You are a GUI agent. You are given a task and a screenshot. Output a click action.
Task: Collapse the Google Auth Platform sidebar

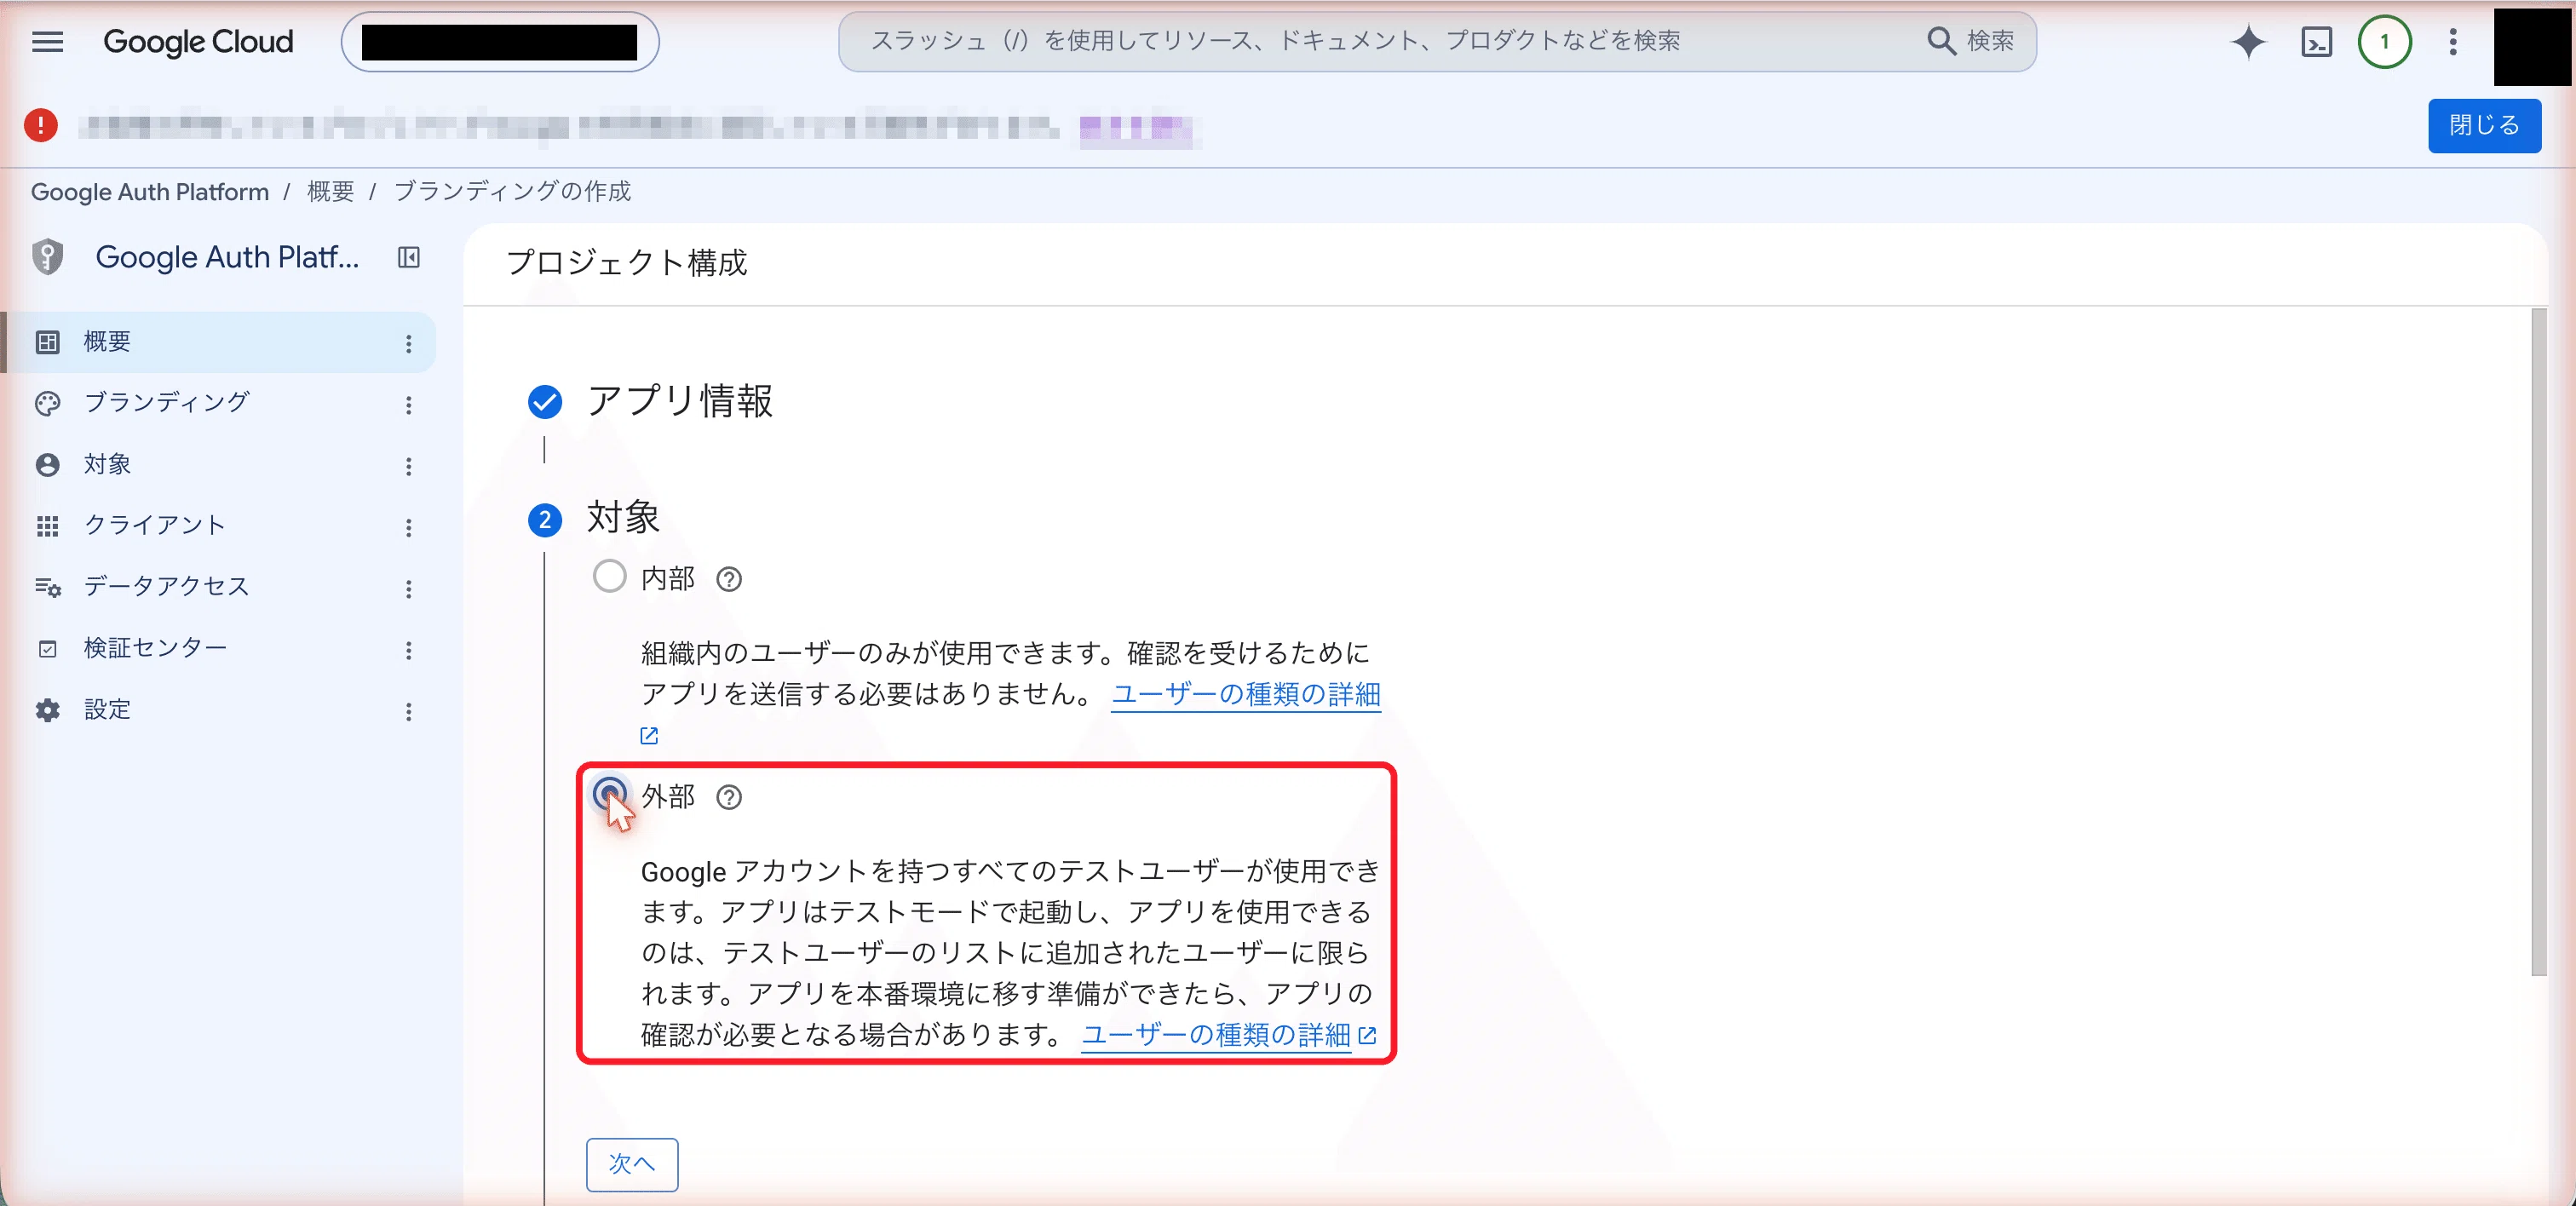408,257
